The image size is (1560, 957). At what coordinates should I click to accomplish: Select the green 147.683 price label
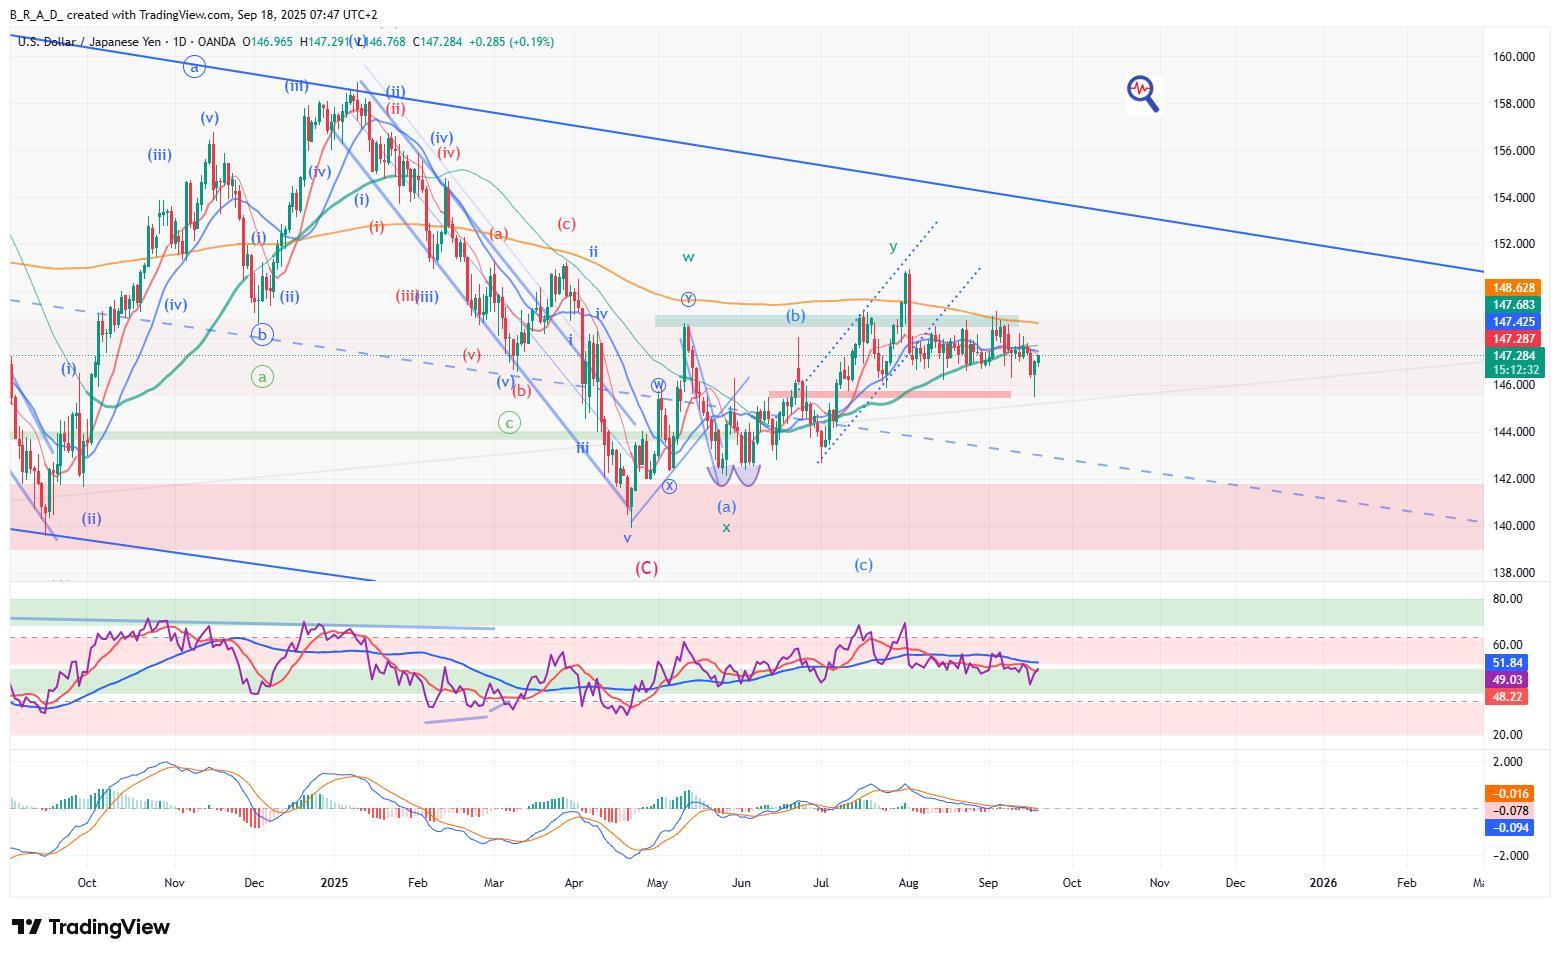(1514, 305)
